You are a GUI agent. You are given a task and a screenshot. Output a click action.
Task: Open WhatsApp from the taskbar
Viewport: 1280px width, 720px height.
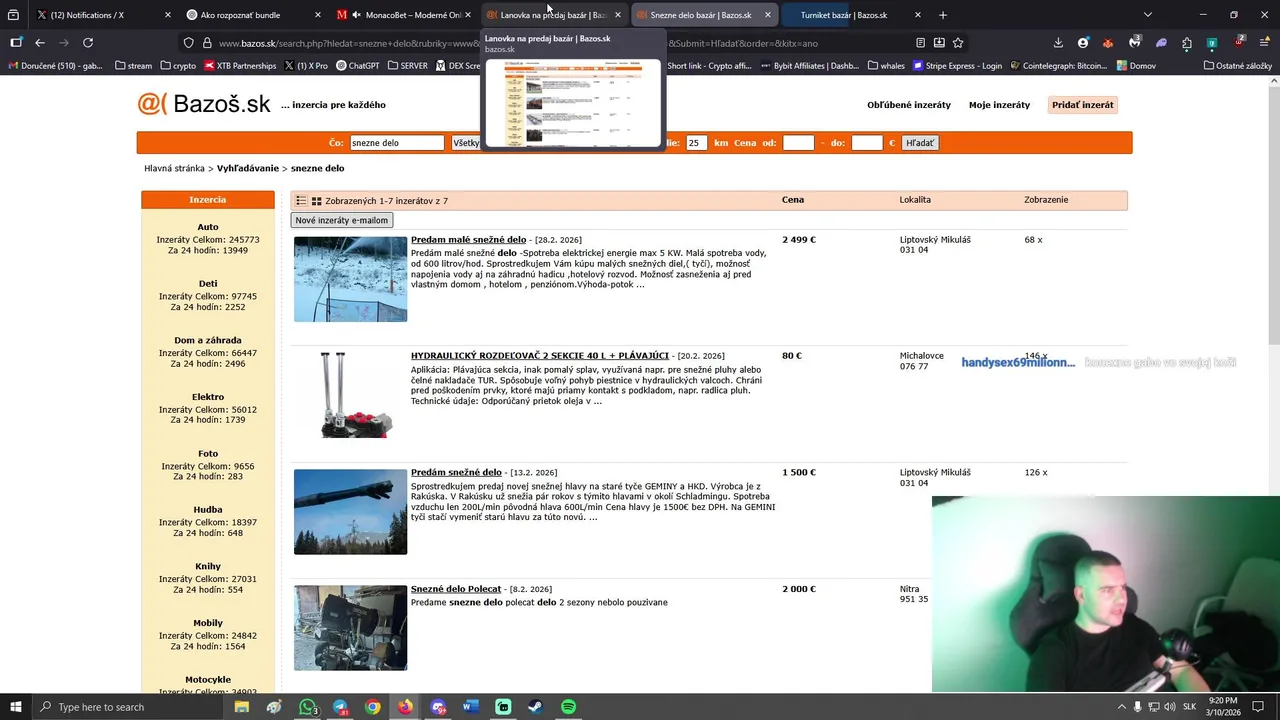(308, 707)
